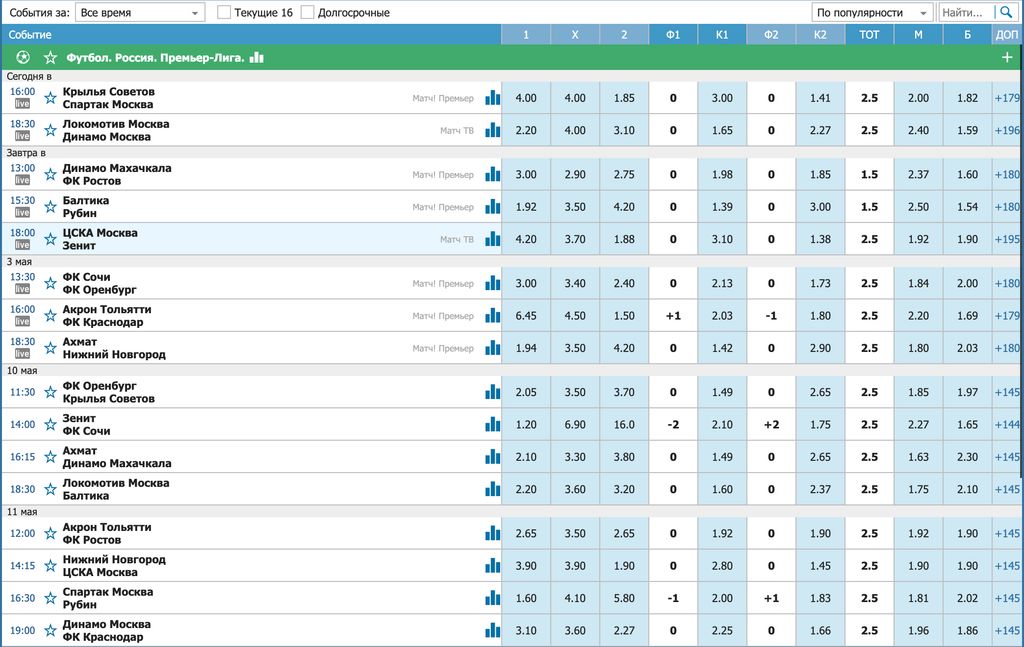Click the Ф1 column header
Screen dimensions: 1024x647
pyautogui.click(x=673, y=35)
